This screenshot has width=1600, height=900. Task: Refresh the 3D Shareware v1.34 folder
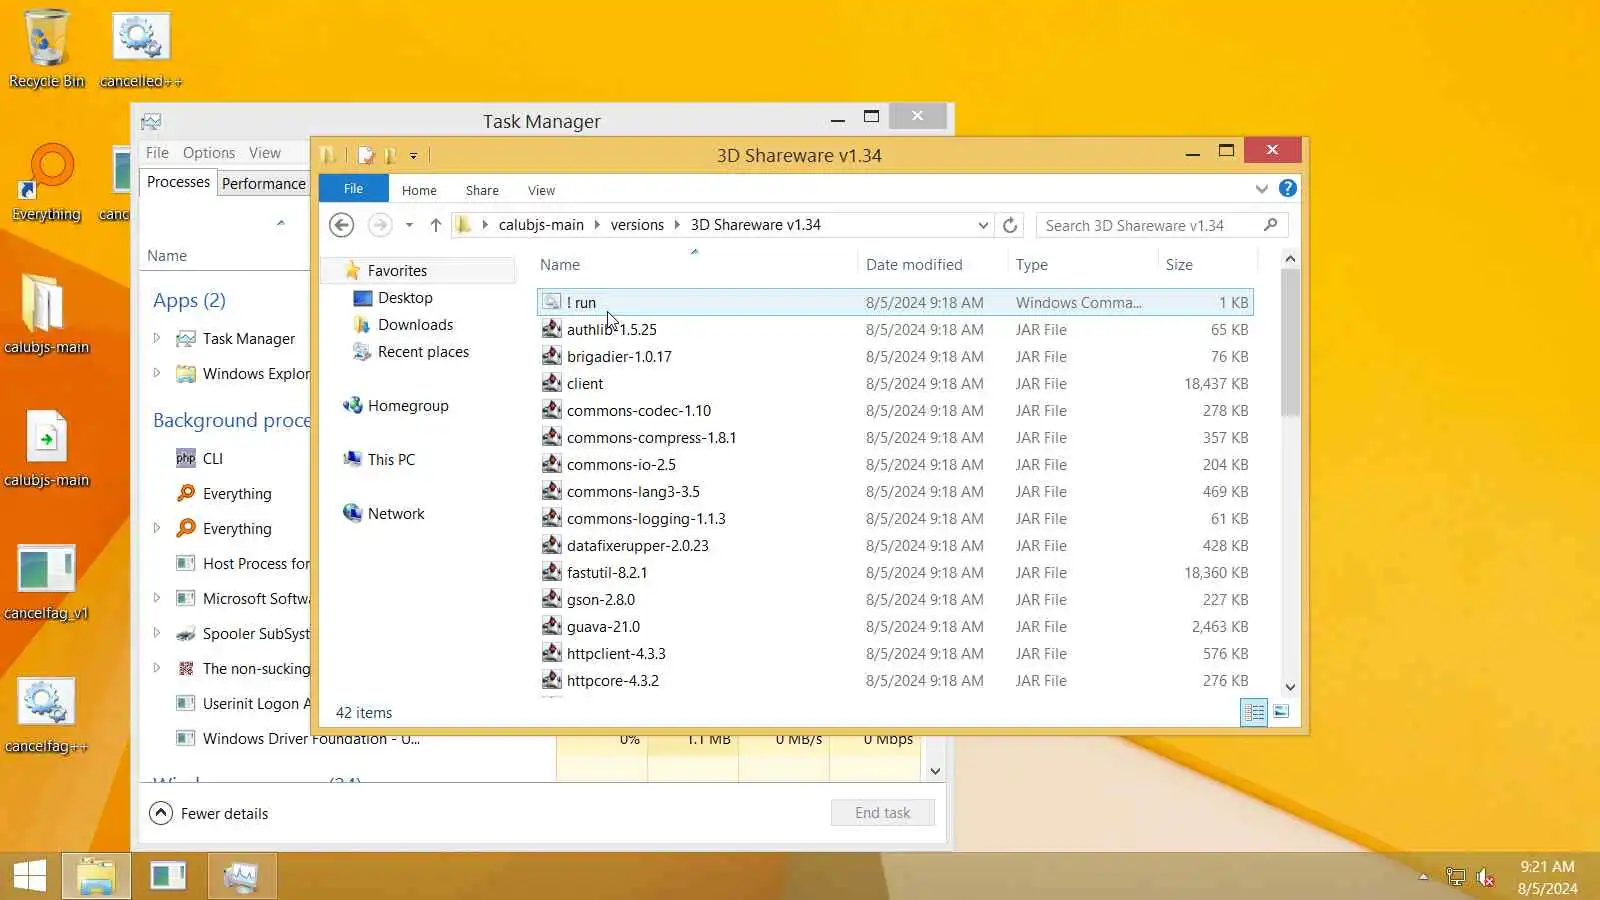[x=1010, y=225]
